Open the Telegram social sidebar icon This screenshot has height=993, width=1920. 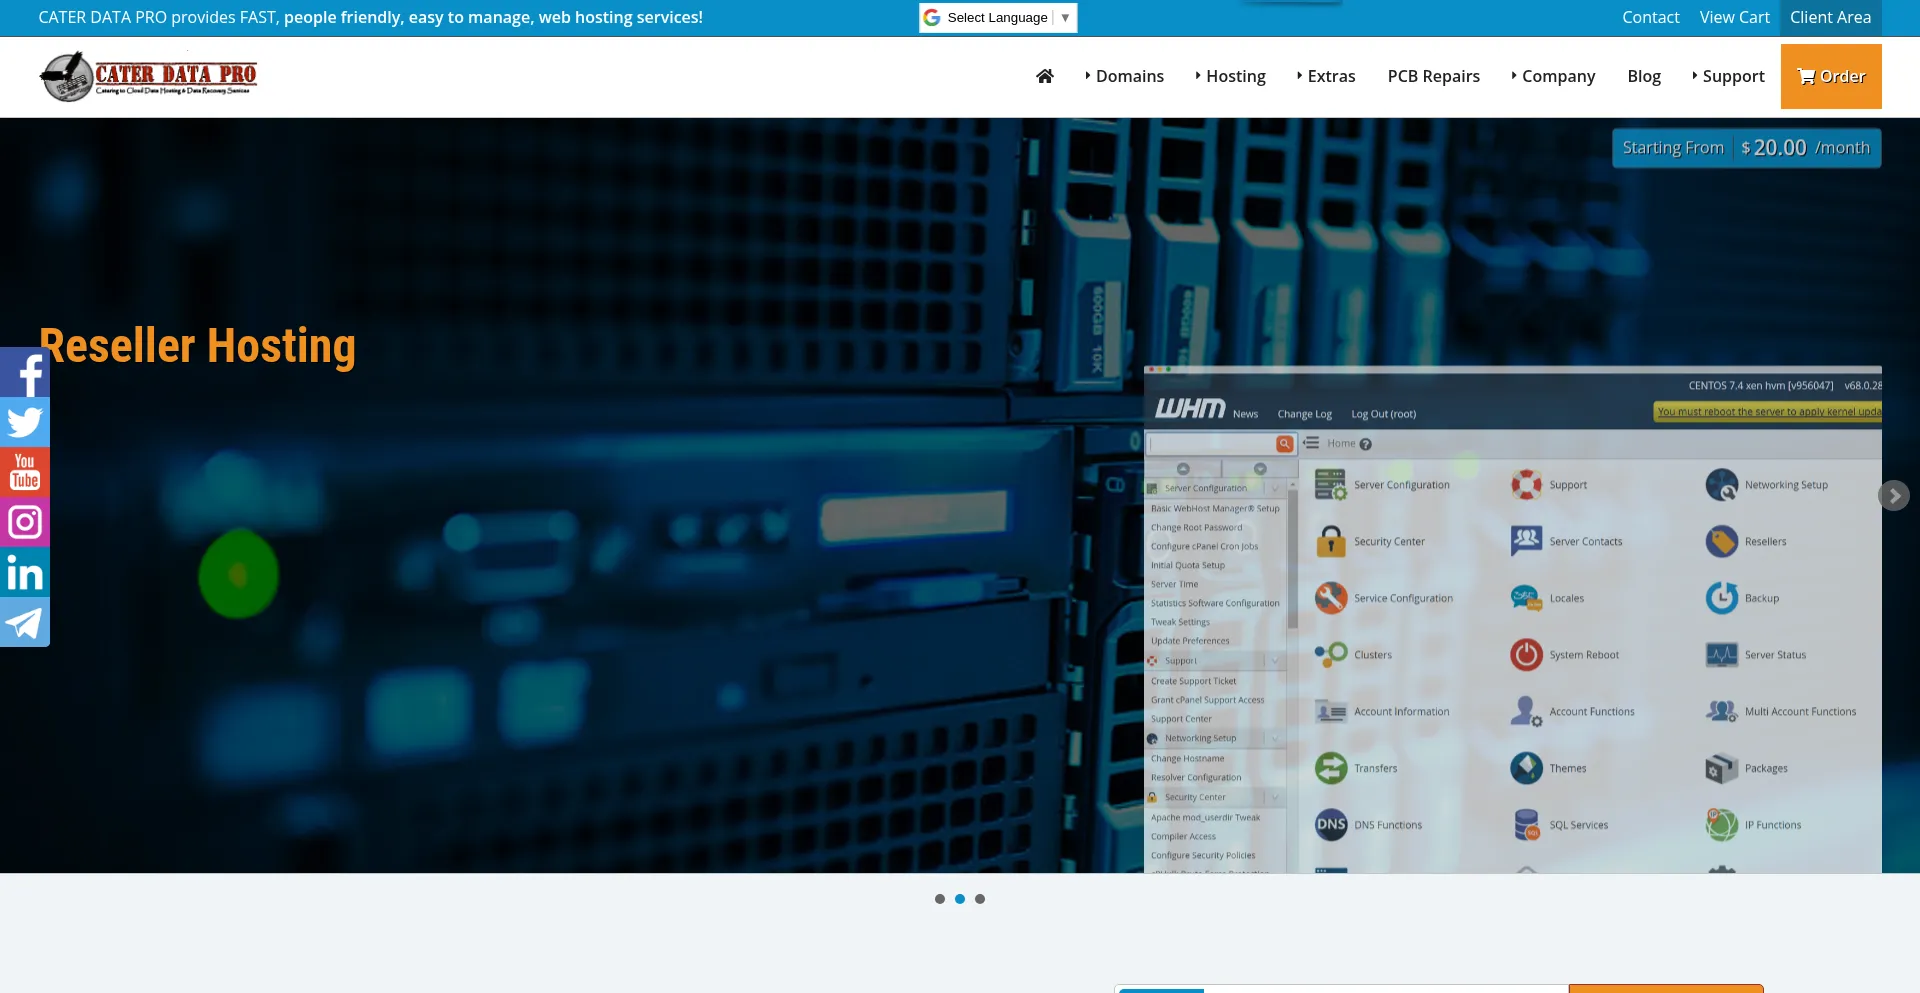coord(25,622)
